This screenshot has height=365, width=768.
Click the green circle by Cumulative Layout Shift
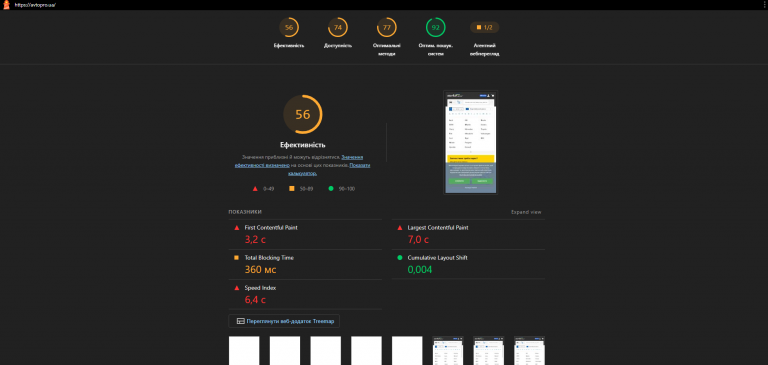pyautogui.click(x=400, y=258)
